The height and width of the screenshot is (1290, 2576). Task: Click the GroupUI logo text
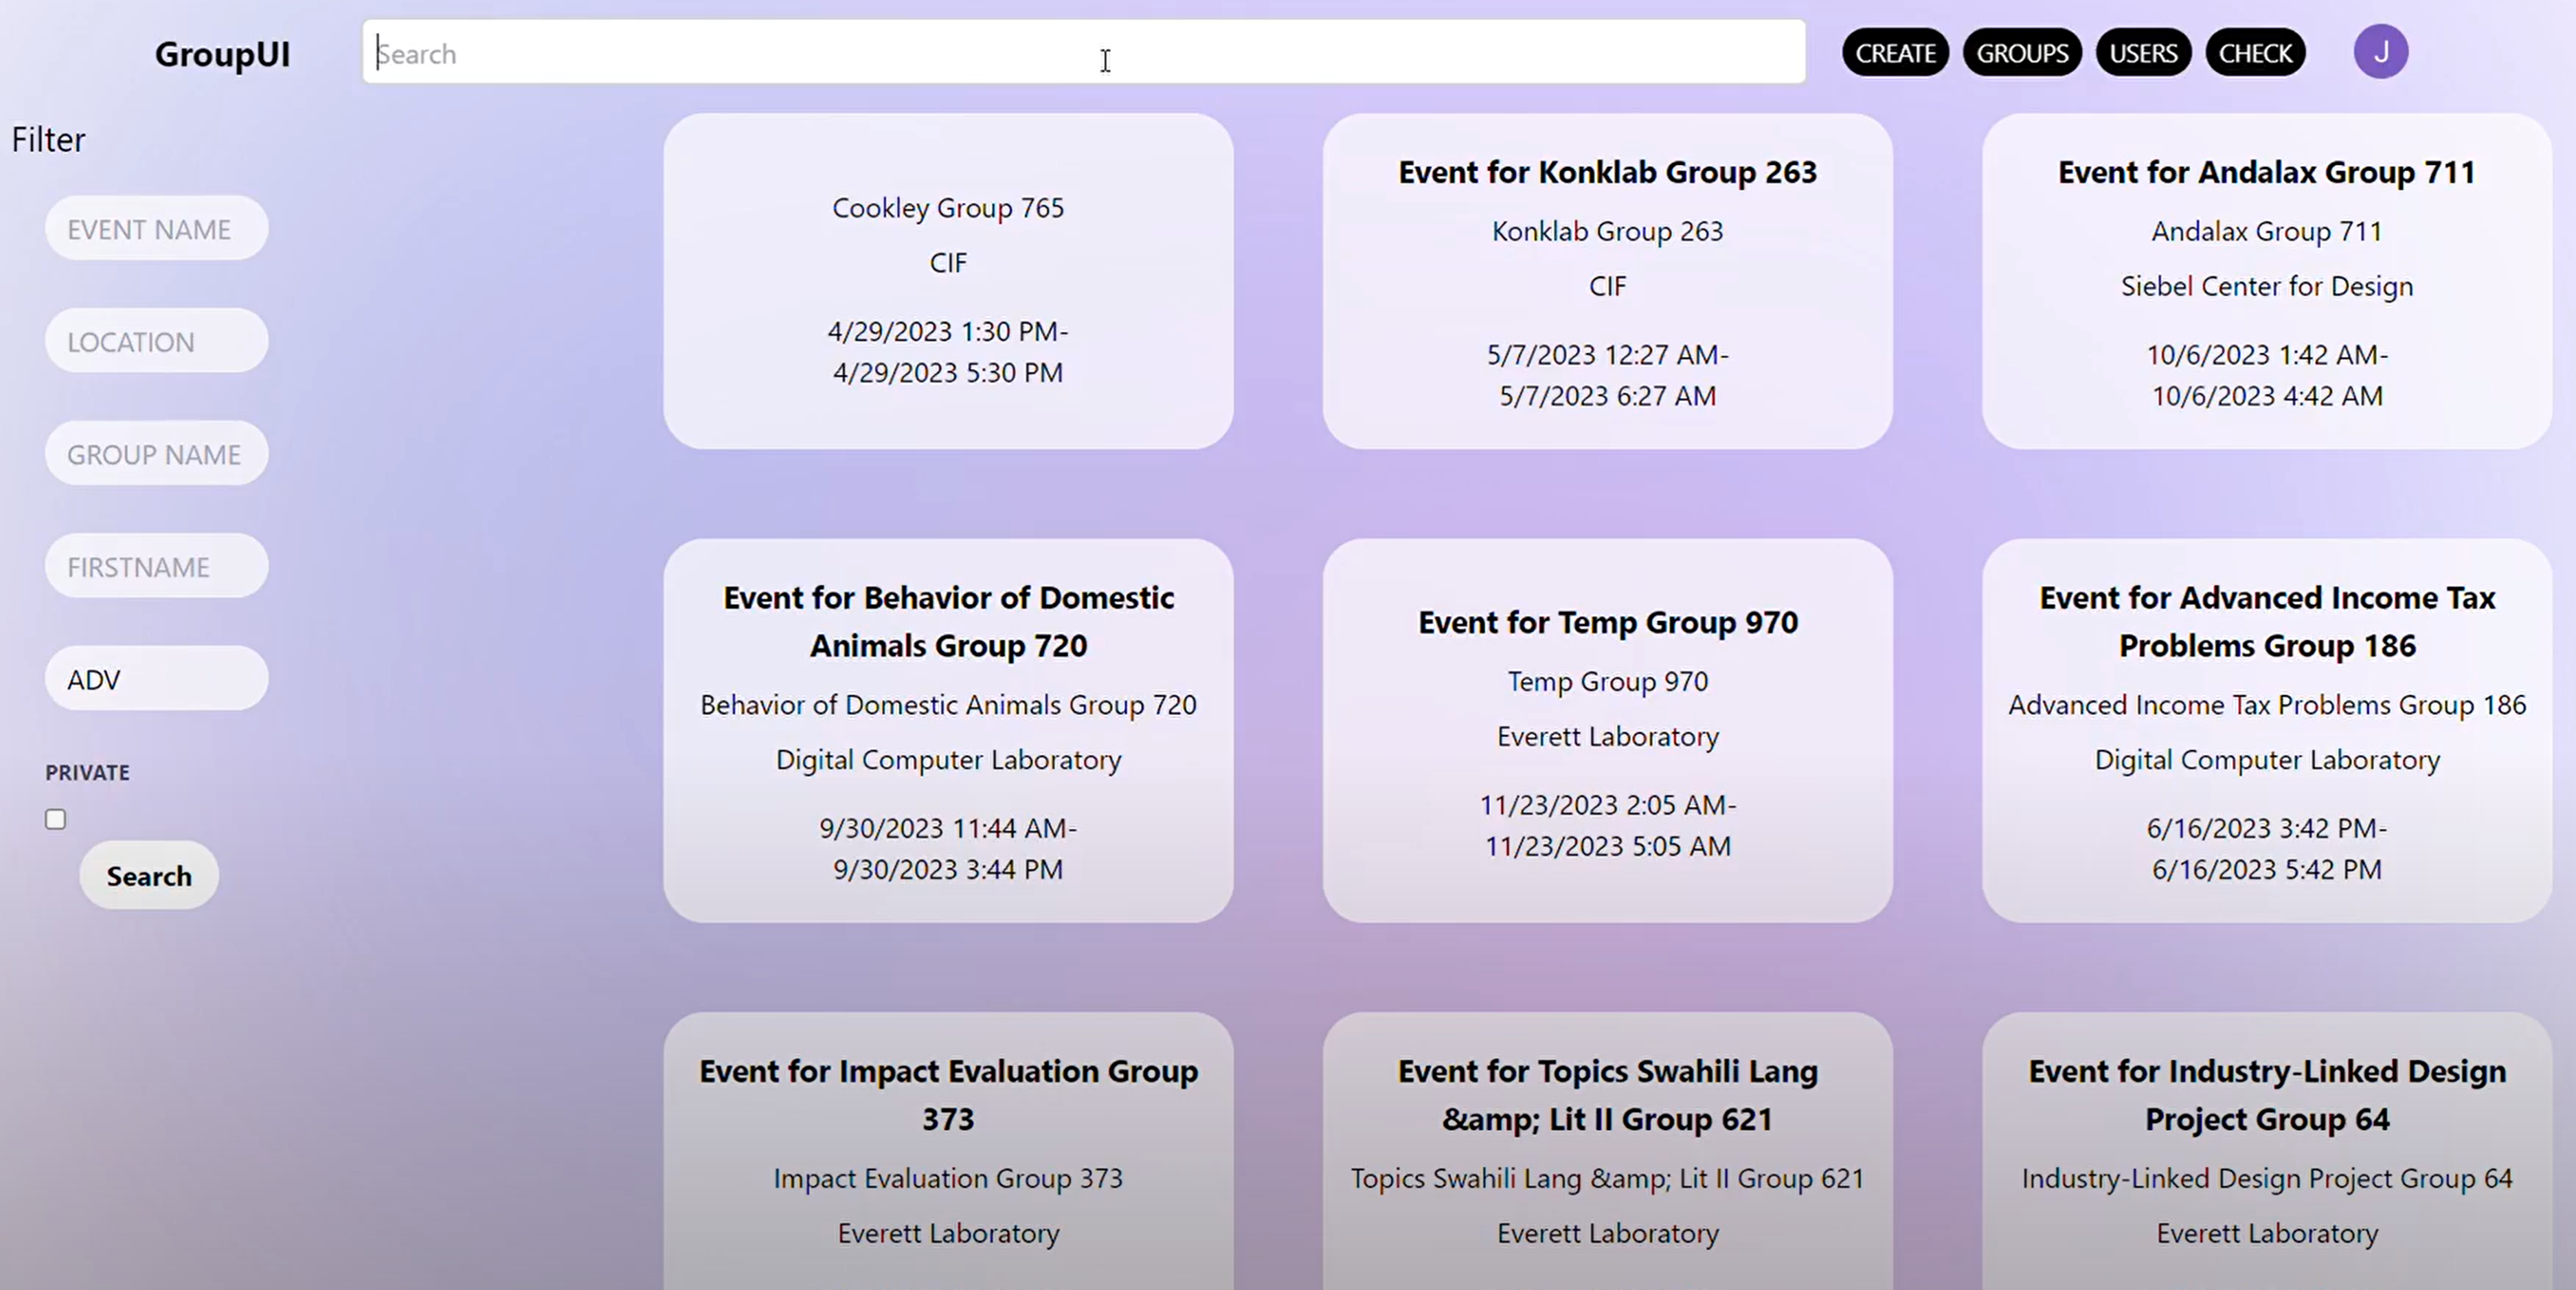pos(222,54)
